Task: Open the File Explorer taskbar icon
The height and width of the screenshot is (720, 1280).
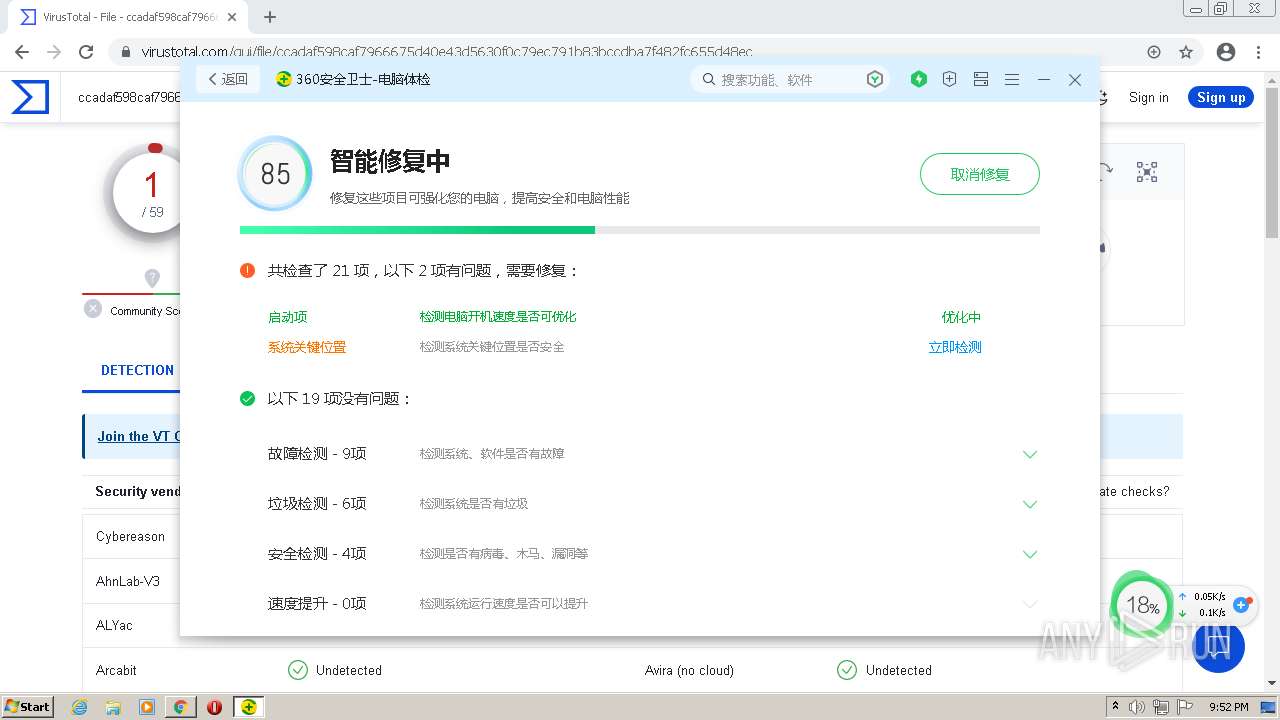Action: 113,707
